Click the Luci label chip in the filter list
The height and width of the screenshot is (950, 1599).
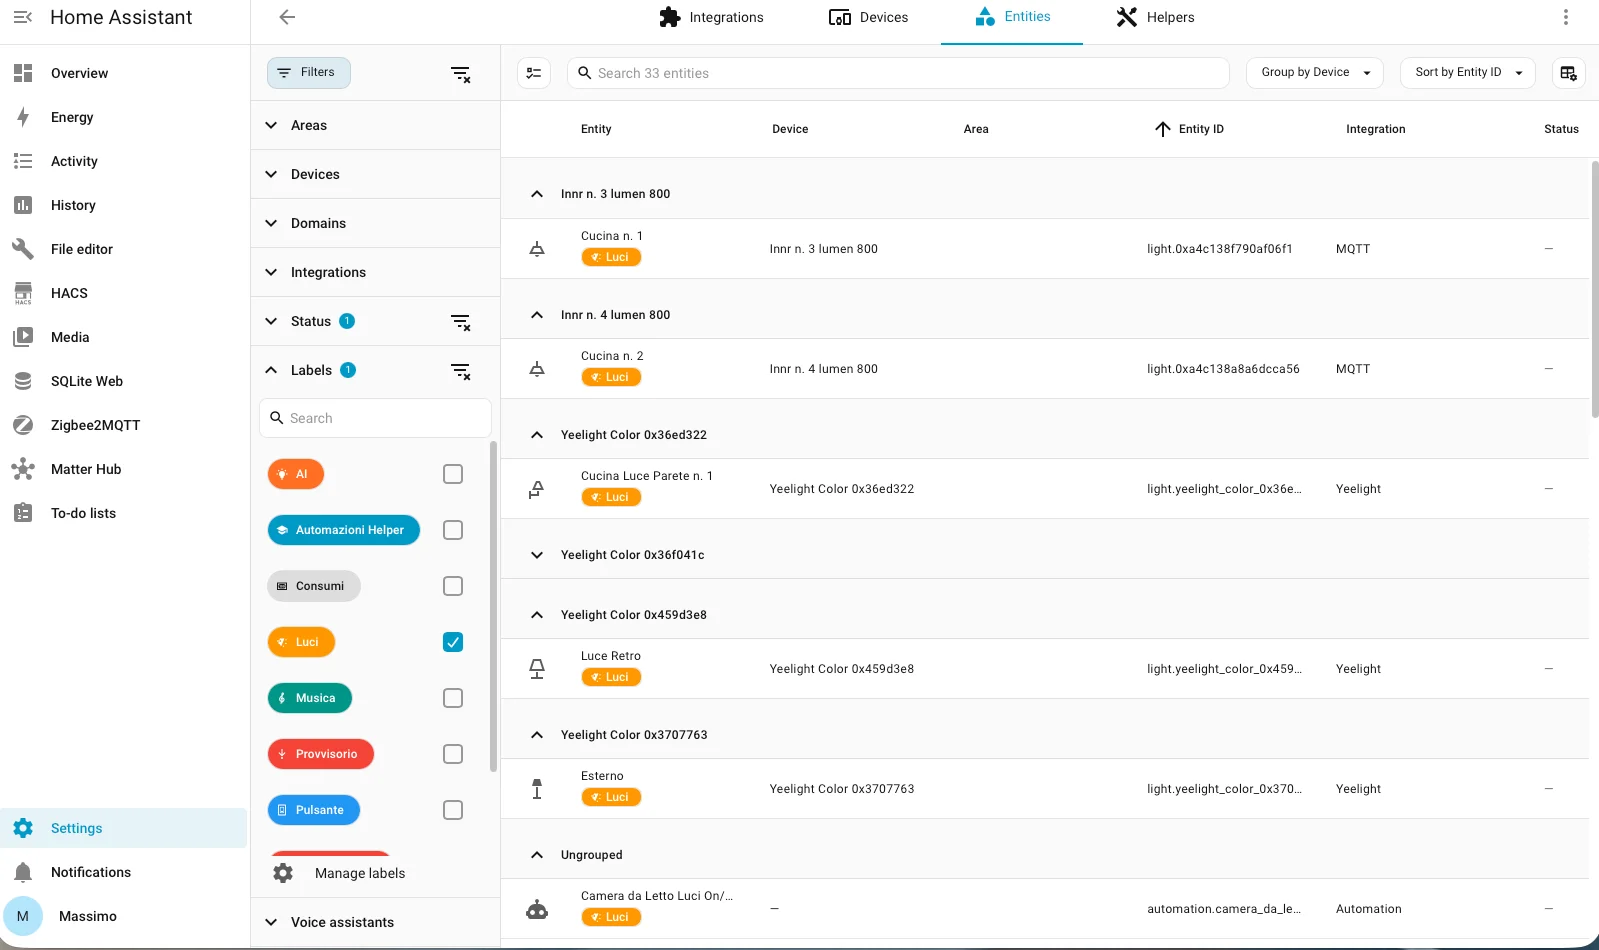[x=301, y=642]
